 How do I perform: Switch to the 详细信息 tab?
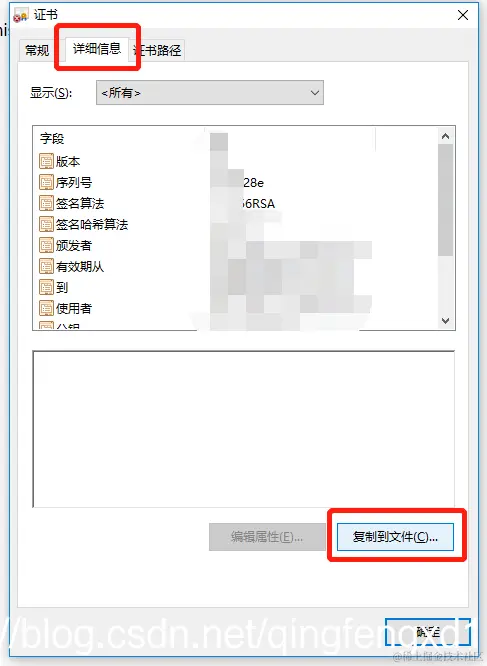pos(97,49)
